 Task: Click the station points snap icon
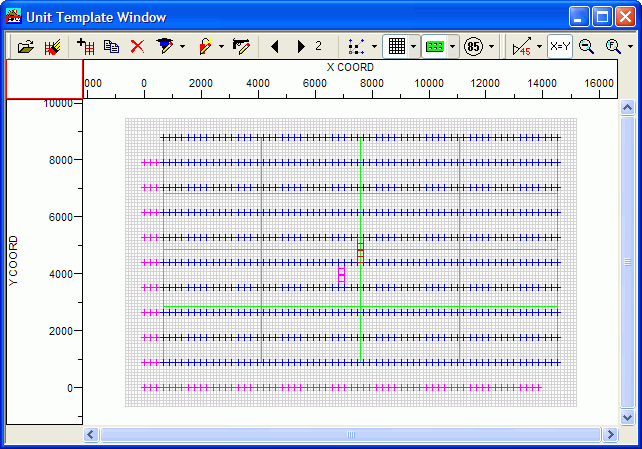click(356, 47)
